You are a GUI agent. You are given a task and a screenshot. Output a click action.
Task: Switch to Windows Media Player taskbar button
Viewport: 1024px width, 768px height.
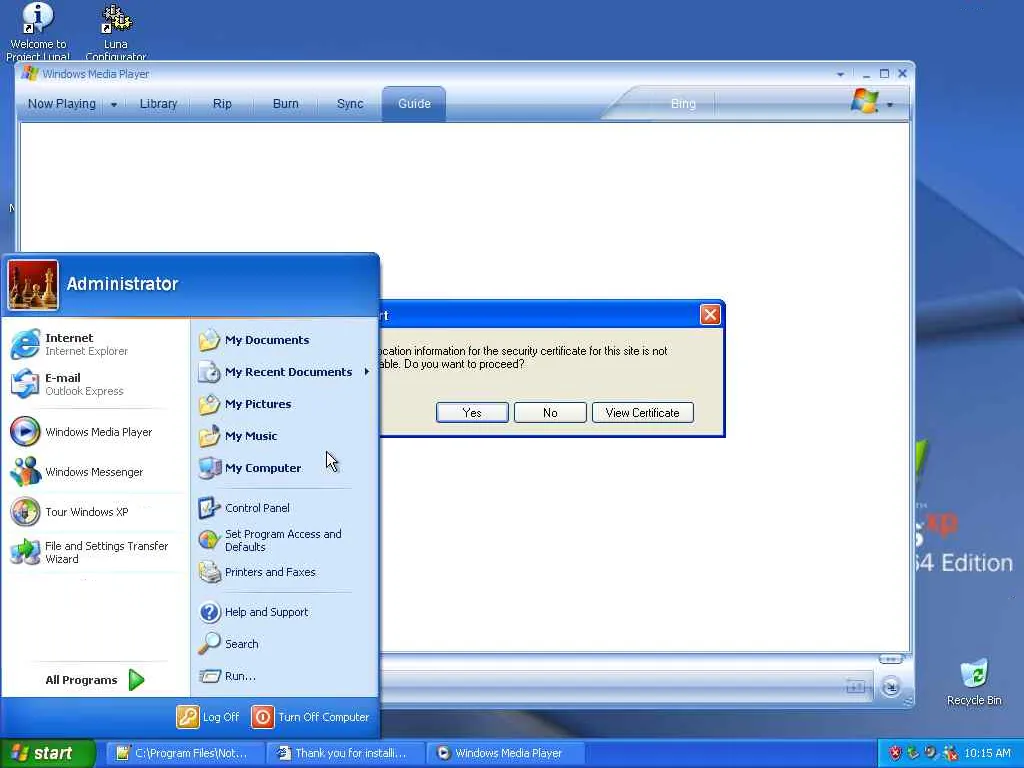click(505, 753)
